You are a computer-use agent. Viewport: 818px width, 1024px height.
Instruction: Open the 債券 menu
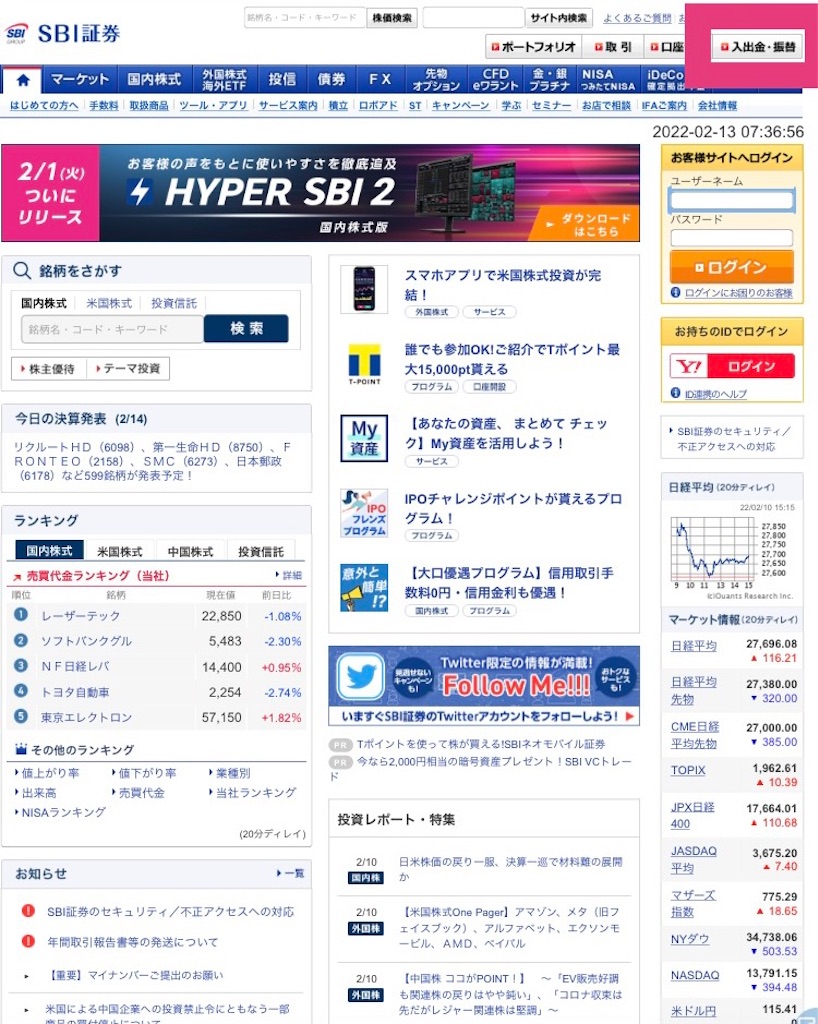(x=332, y=80)
